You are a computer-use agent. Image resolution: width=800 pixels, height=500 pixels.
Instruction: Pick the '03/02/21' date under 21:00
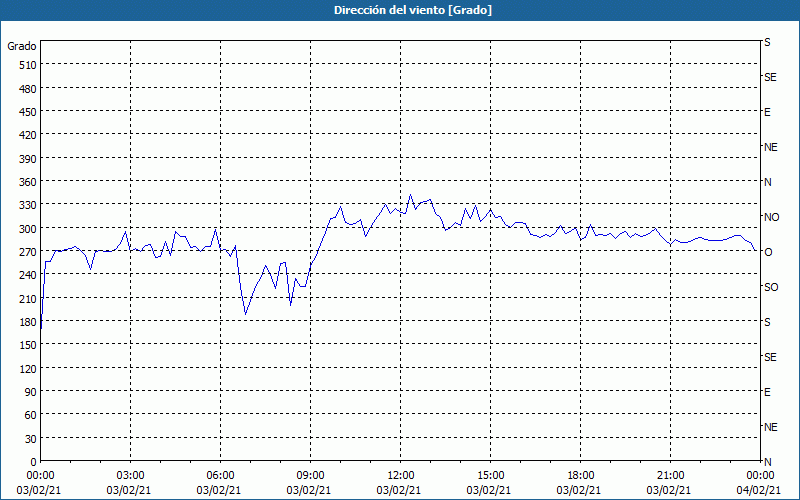point(669,490)
